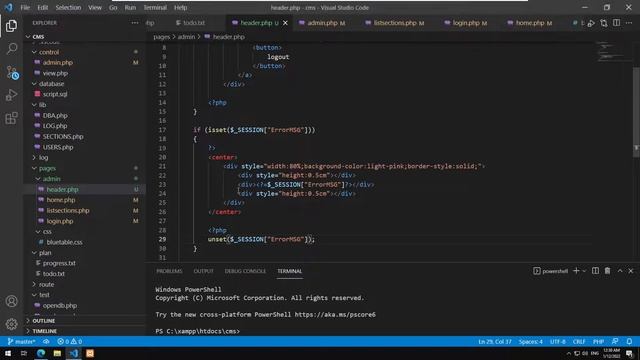Split the terminal panel

pos(596,271)
